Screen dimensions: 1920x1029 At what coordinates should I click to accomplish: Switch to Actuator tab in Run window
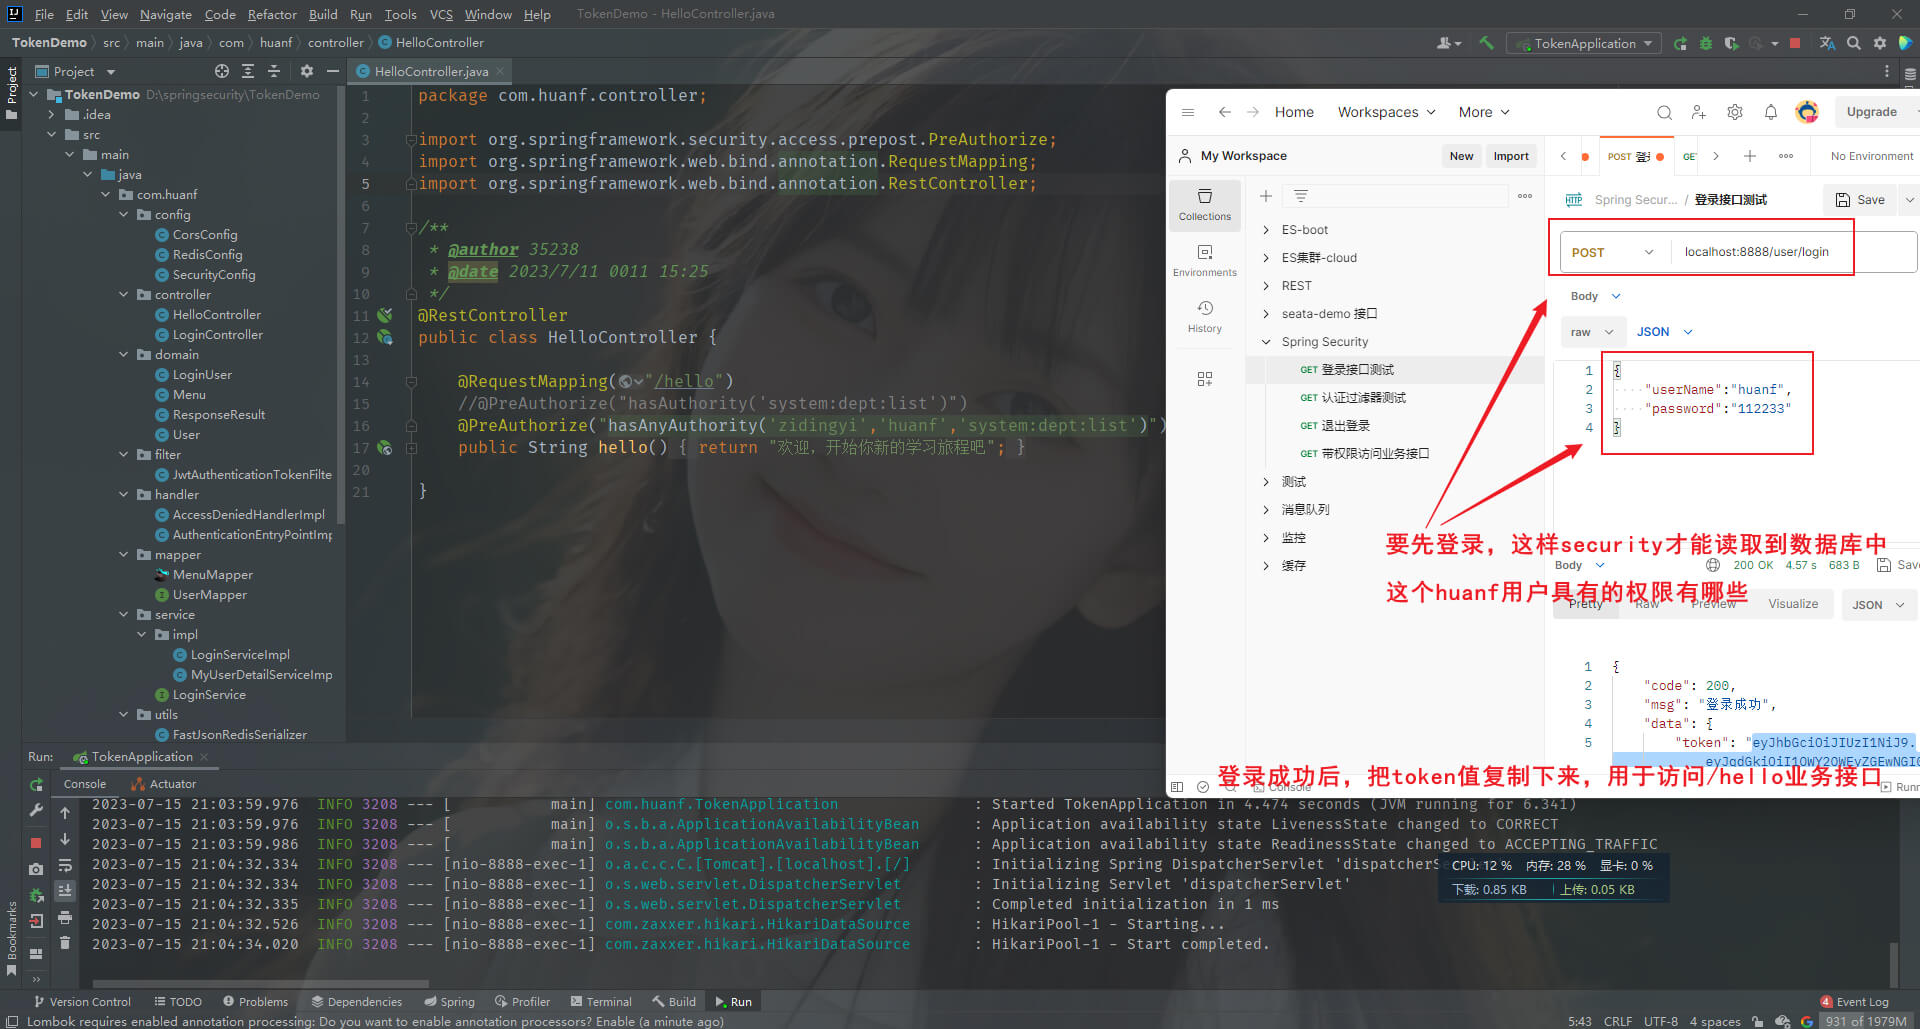click(x=164, y=784)
